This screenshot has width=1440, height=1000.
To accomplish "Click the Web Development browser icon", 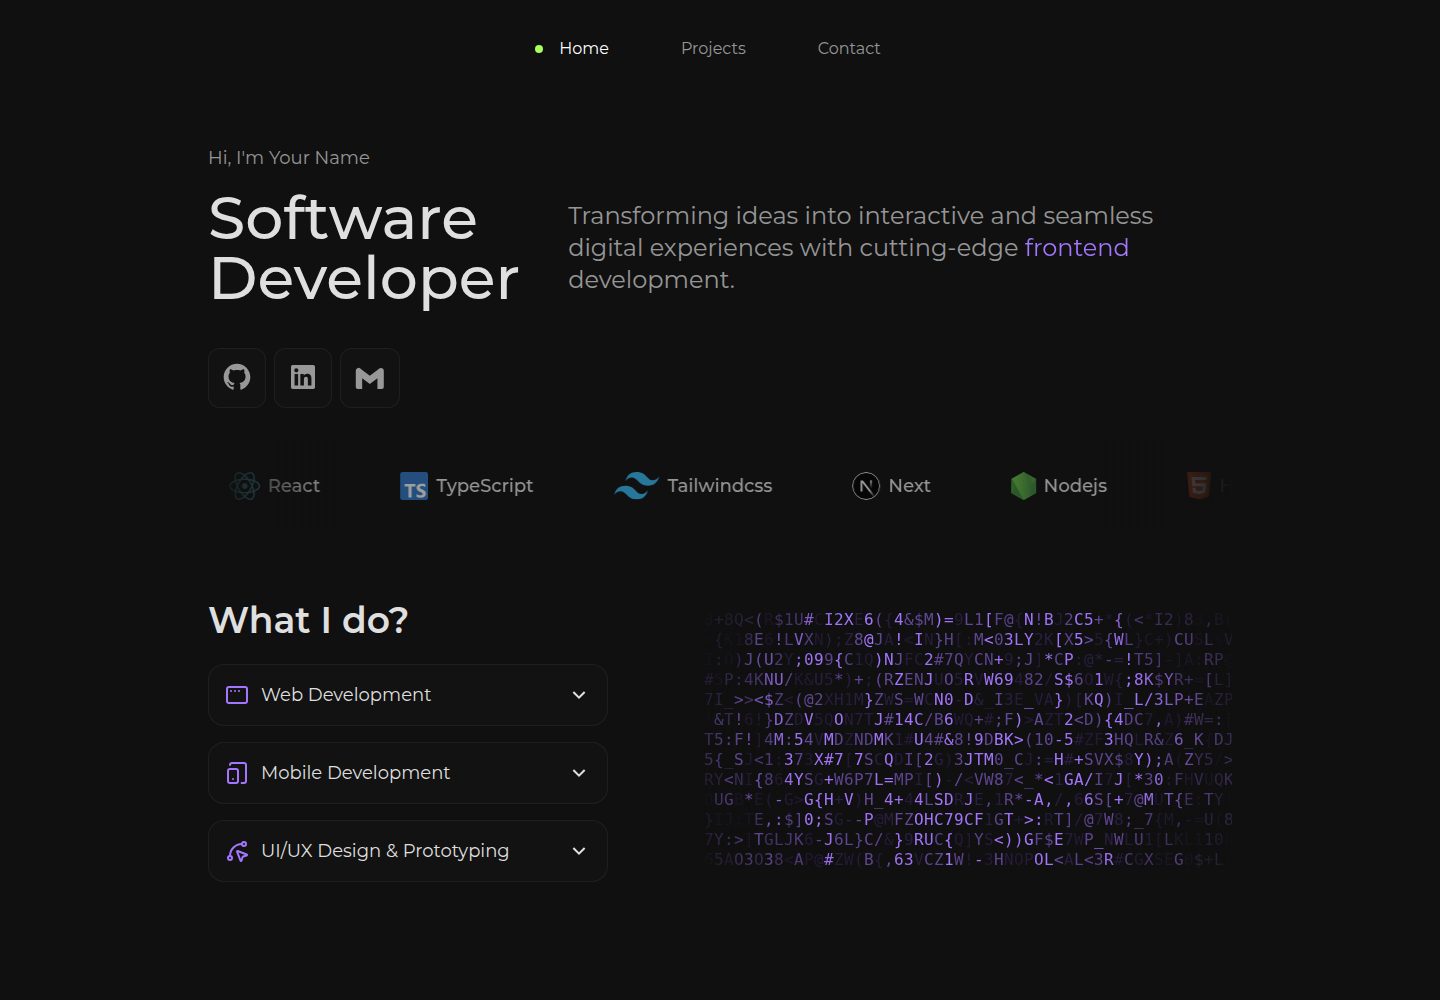I will [x=237, y=695].
